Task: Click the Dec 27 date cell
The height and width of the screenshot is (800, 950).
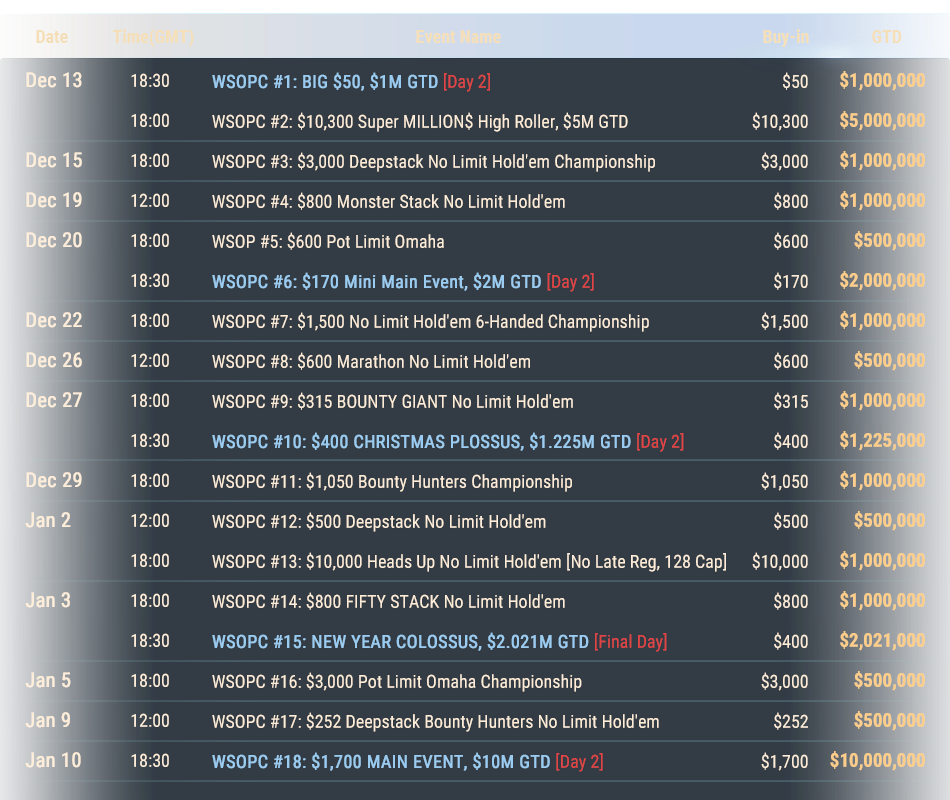Action: [54, 400]
